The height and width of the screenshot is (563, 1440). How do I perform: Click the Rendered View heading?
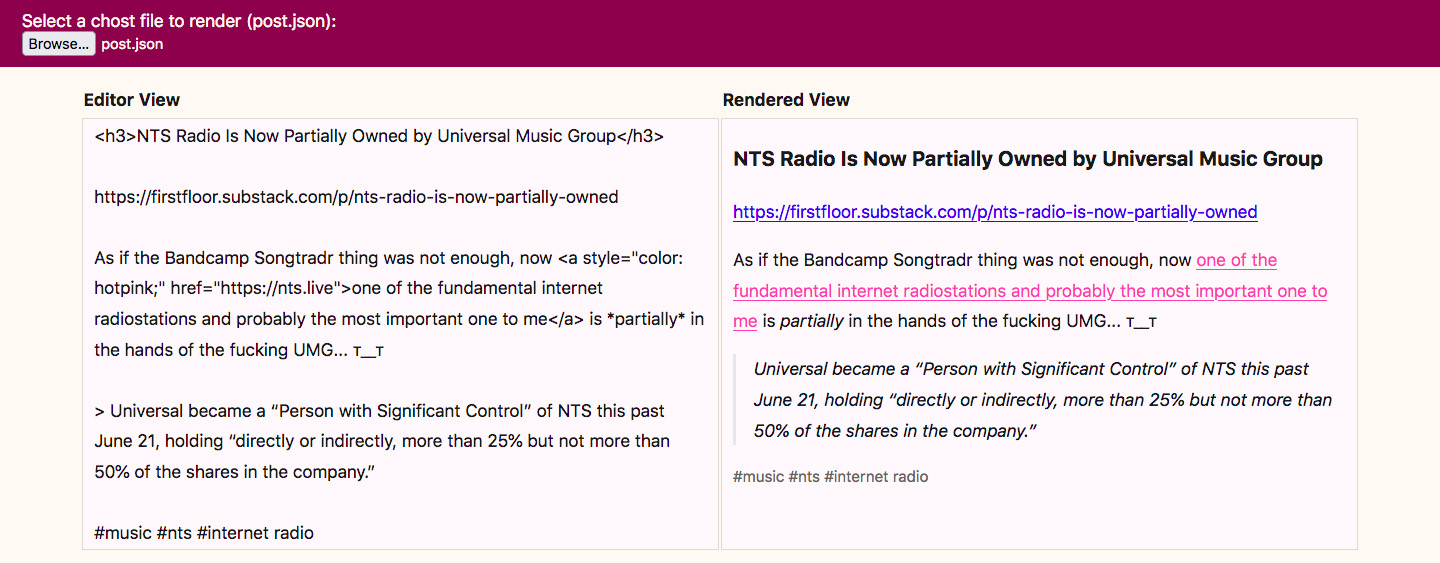[786, 100]
